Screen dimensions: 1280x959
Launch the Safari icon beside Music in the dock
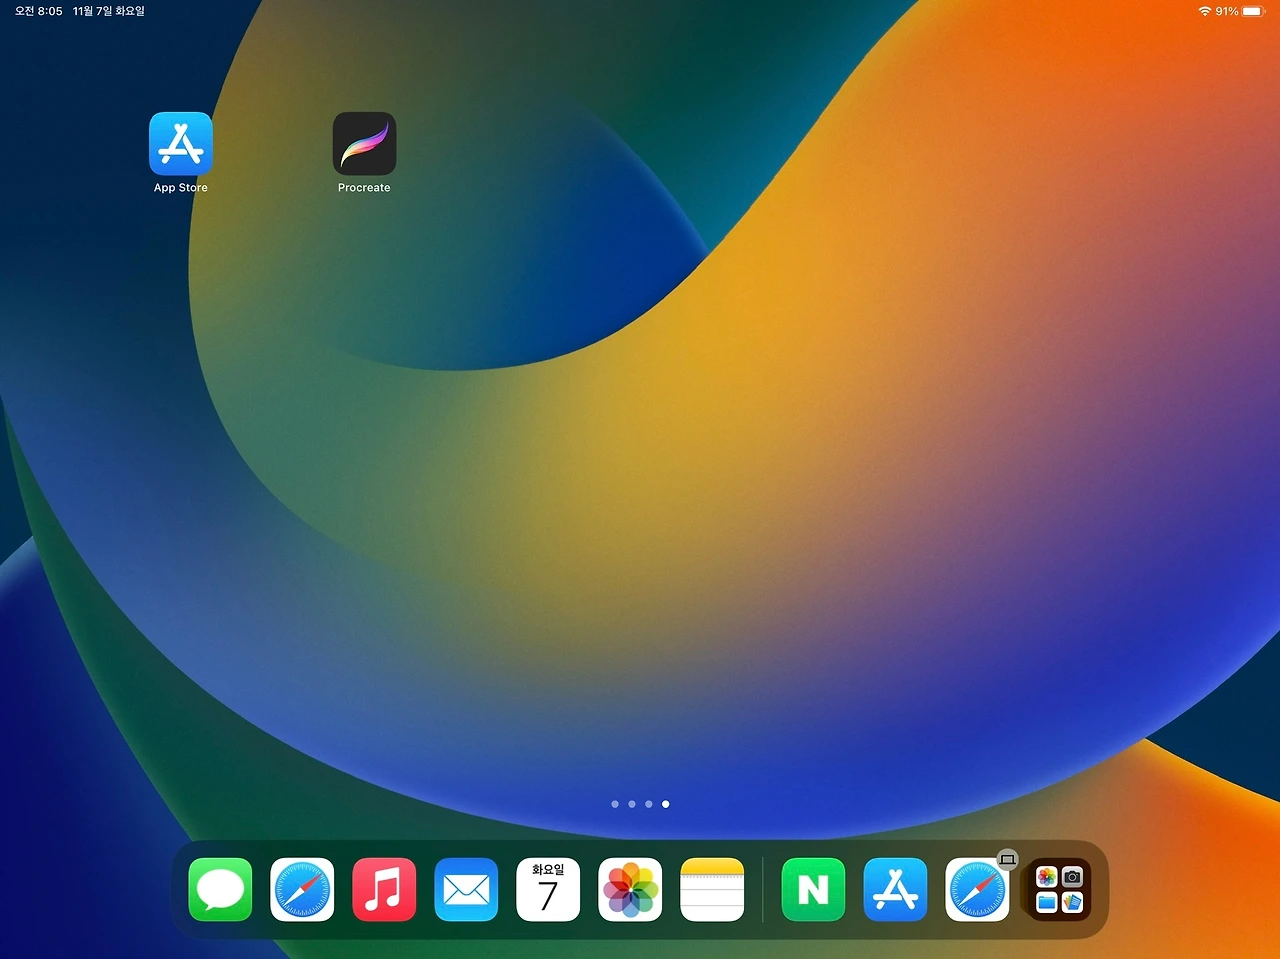pos(302,890)
